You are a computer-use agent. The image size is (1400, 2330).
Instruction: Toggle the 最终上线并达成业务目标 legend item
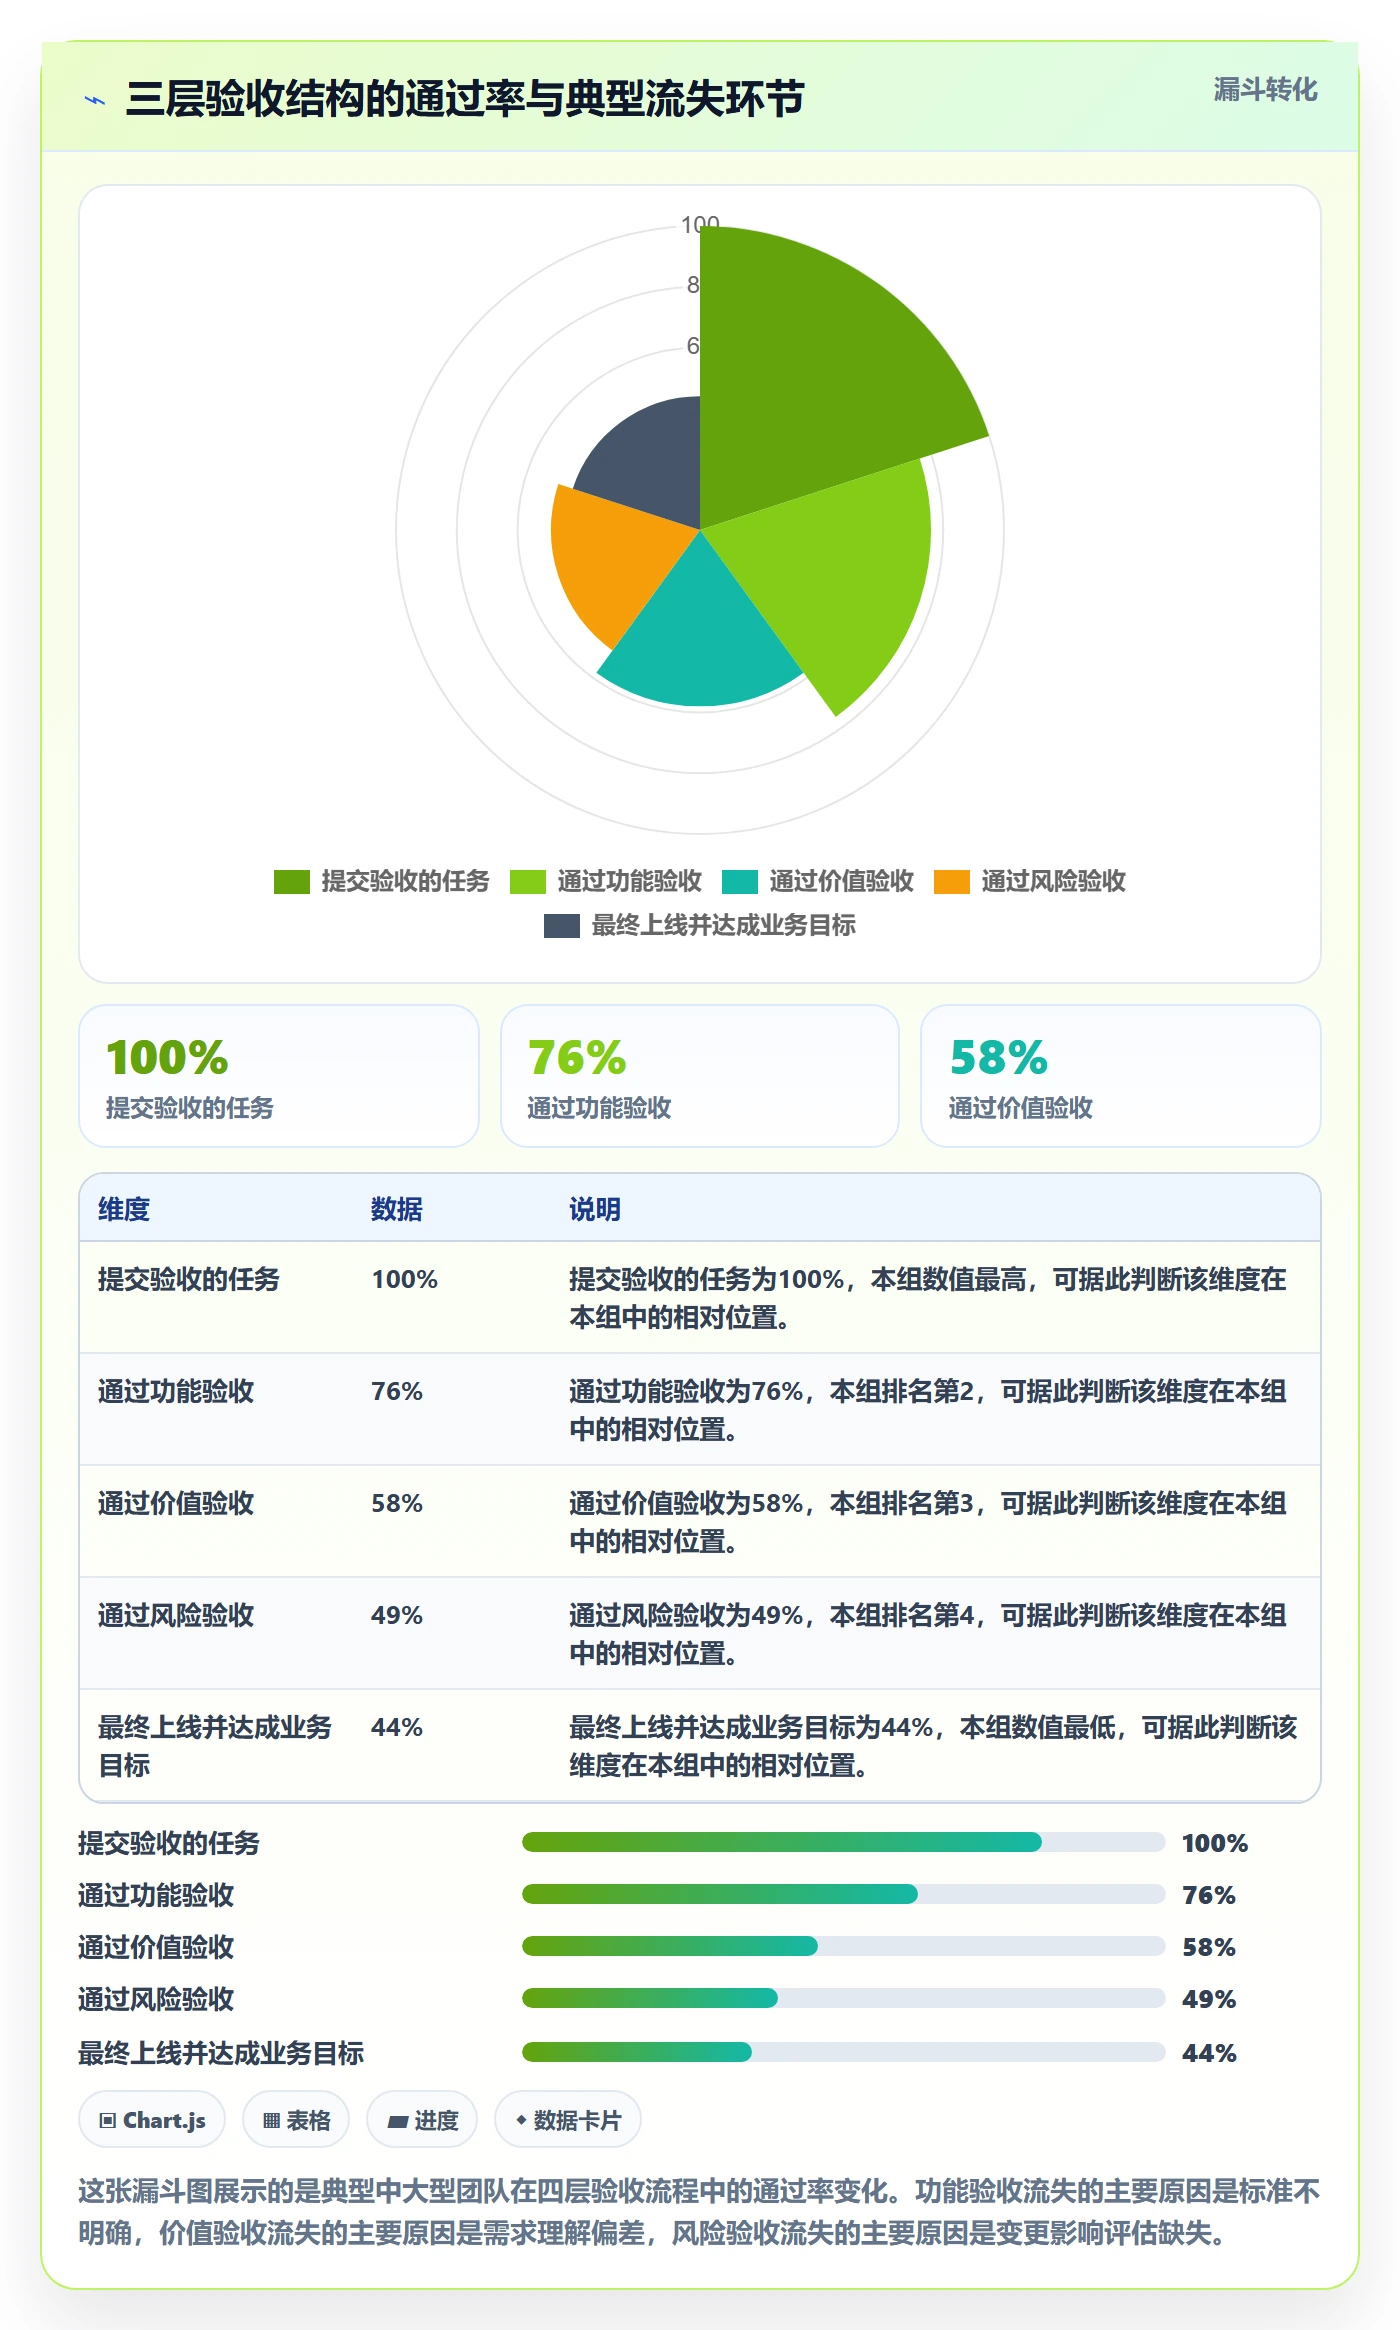(x=700, y=925)
